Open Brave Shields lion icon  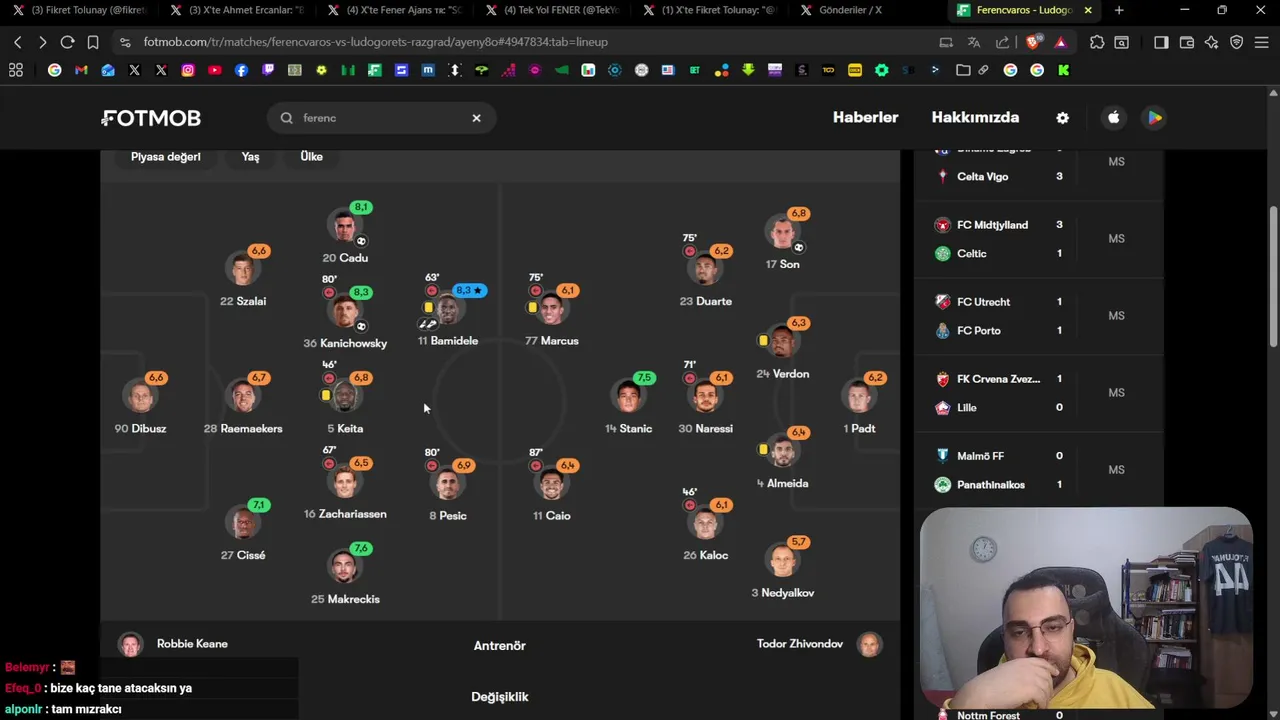(x=1033, y=42)
